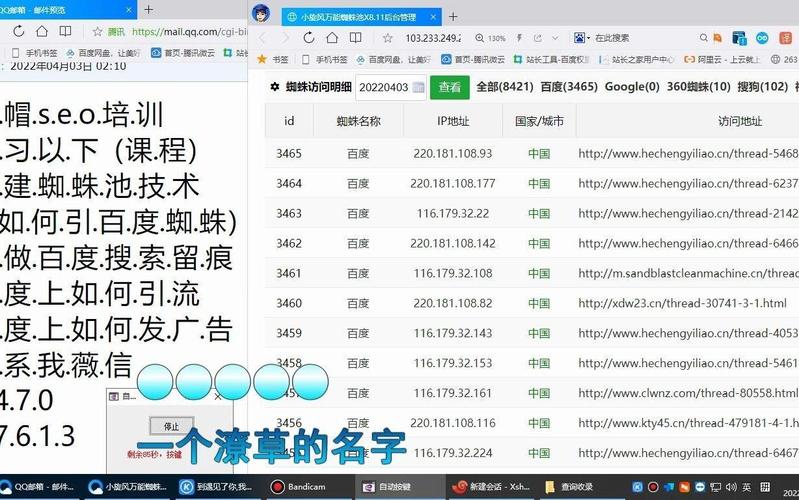Image resolution: width=799 pixels, height=500 pixels.
Task: Click the 停止 button in auto-key dialog
Action: tap(171, 426)
